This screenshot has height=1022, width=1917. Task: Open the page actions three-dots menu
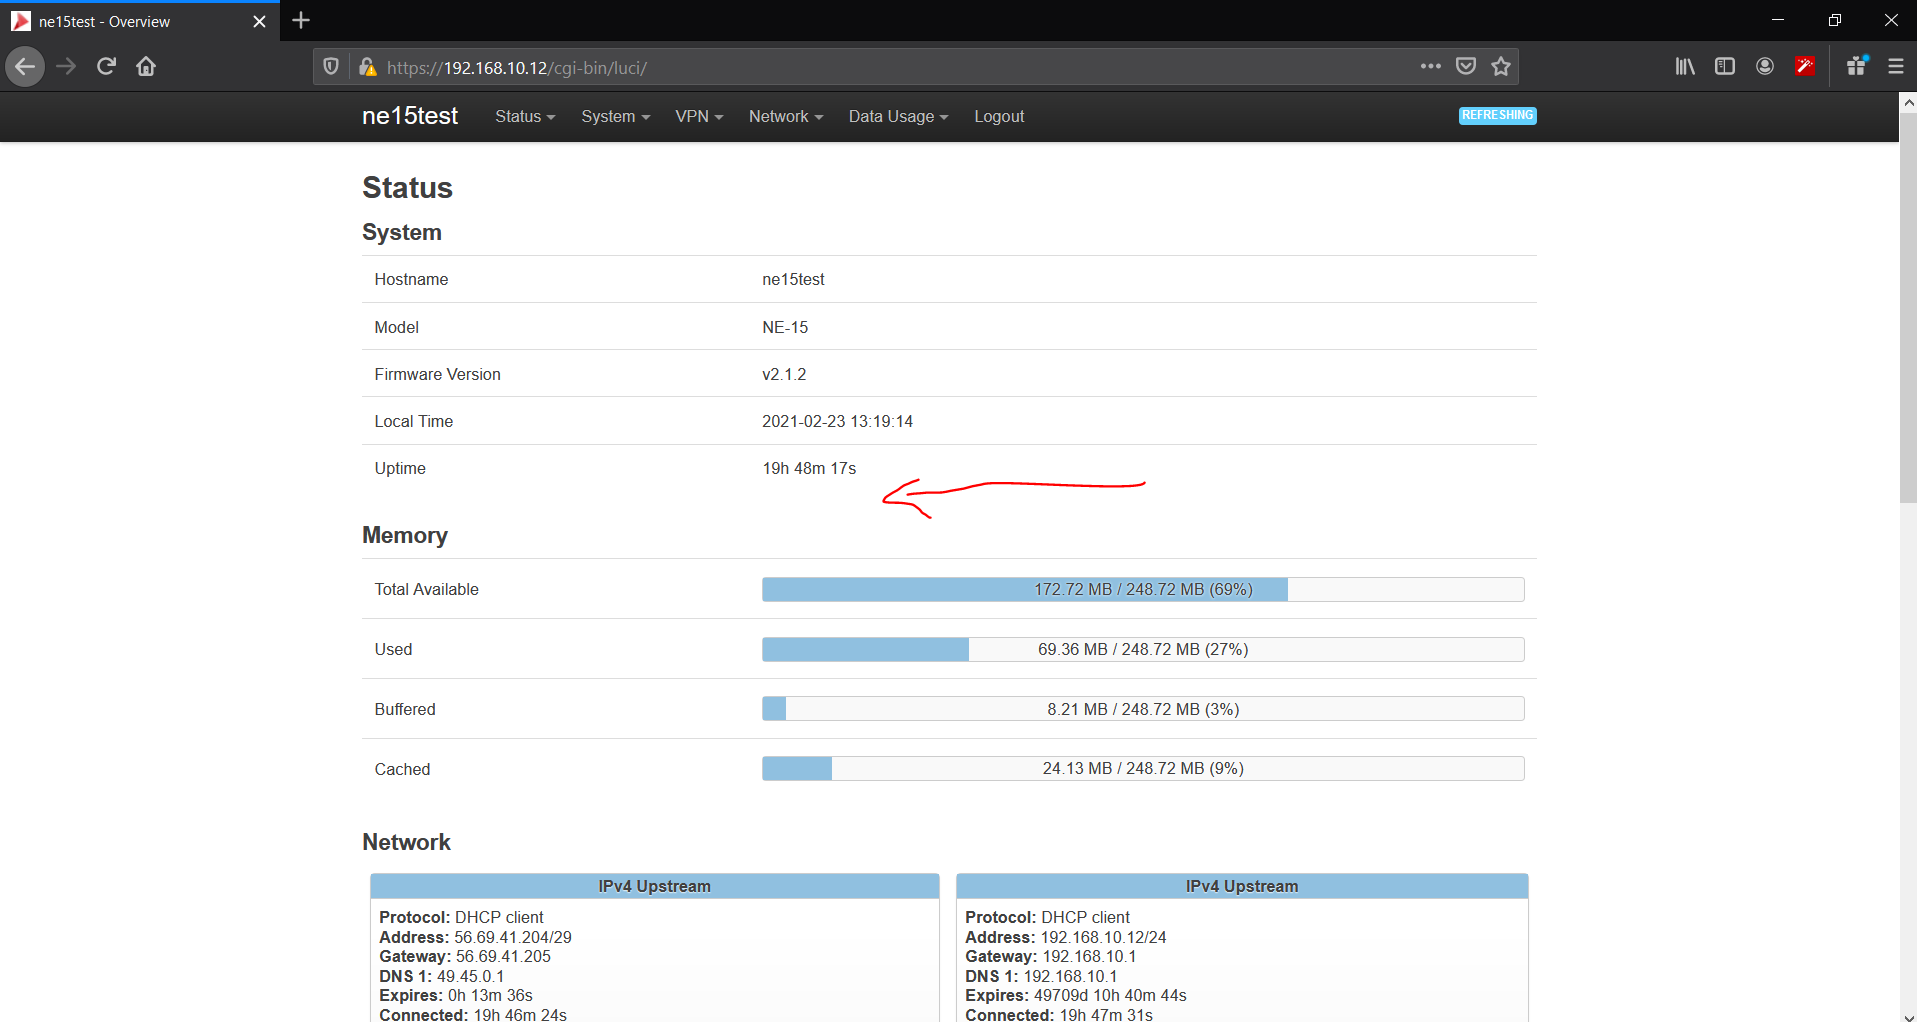click(x=1431, y=66)
